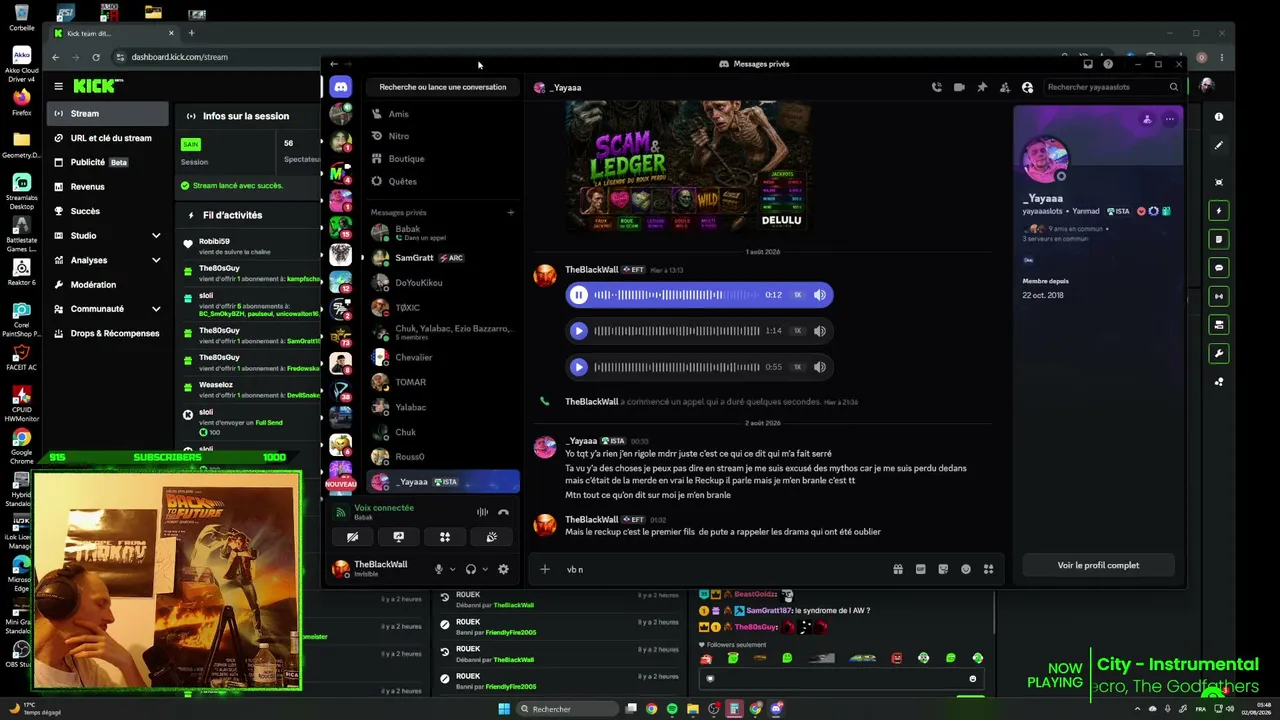Viewport: 1280px width, 720px height.
Task: Open Windows Start menu
Action: pos(504,709)
